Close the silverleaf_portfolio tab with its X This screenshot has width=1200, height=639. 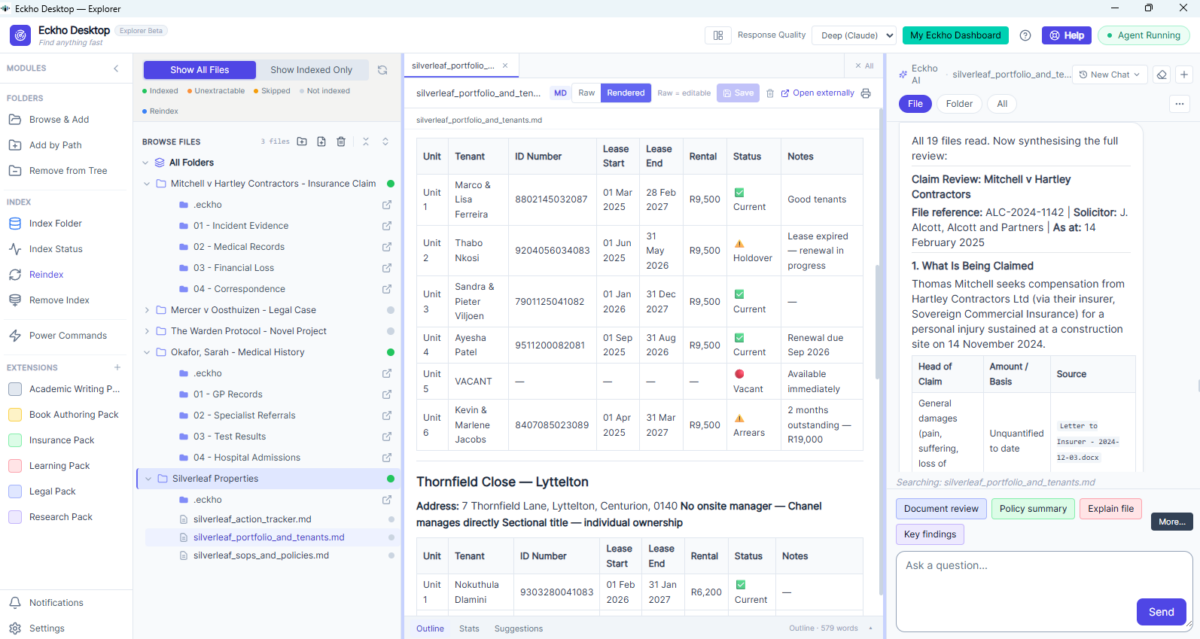(505, 65)
